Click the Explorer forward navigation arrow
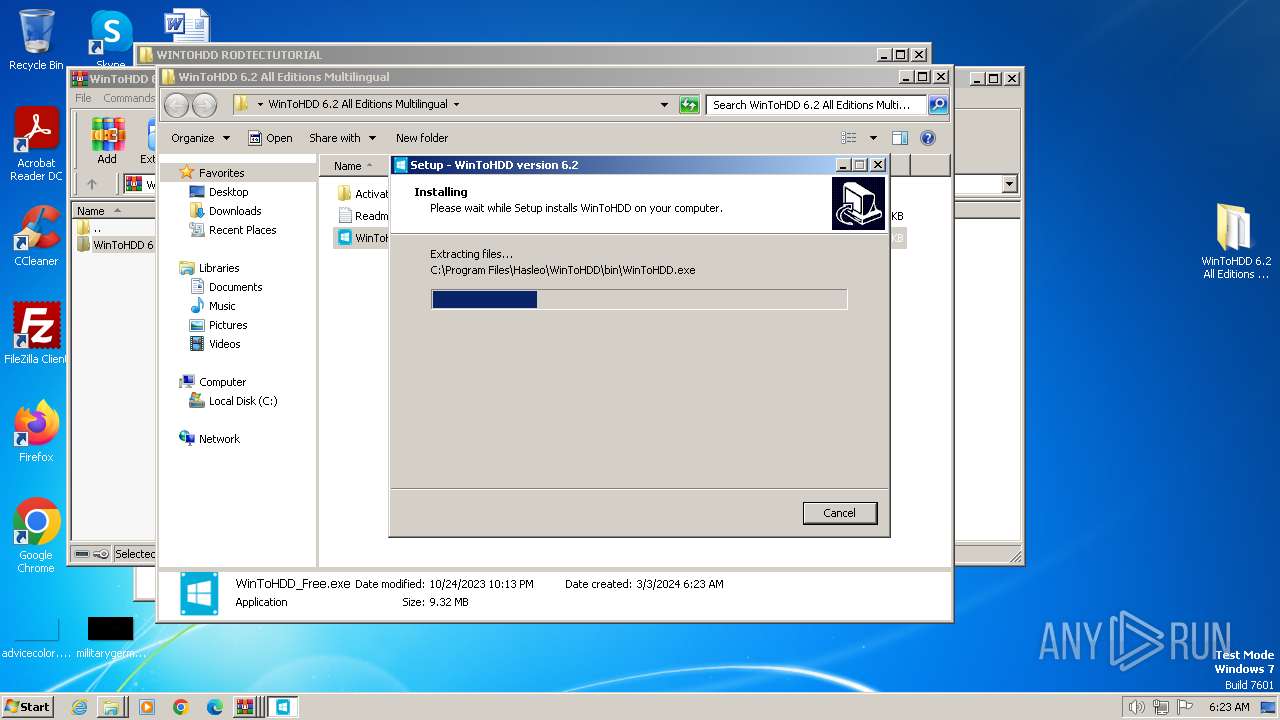 [204, 105]
